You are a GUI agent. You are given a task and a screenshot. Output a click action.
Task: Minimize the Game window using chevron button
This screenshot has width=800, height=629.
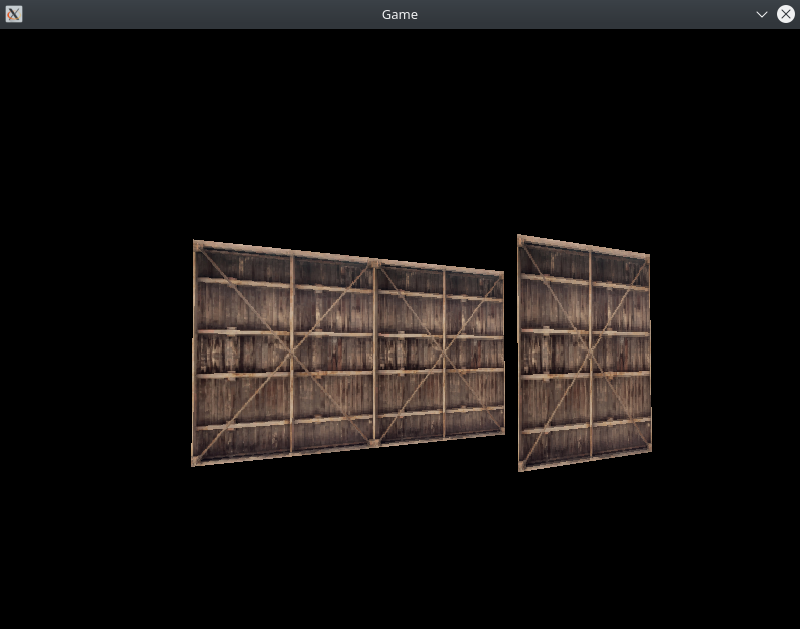click(x=762, y=14)
